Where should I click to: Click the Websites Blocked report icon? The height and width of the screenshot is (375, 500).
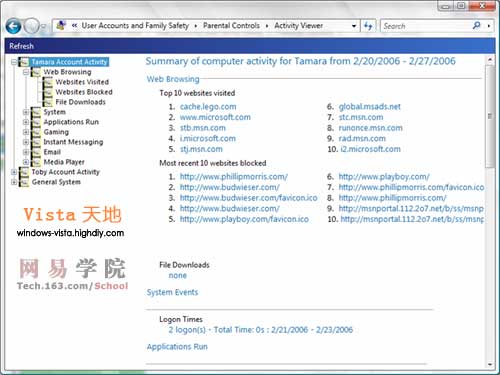pyautogui.click(x=48, y=92)
